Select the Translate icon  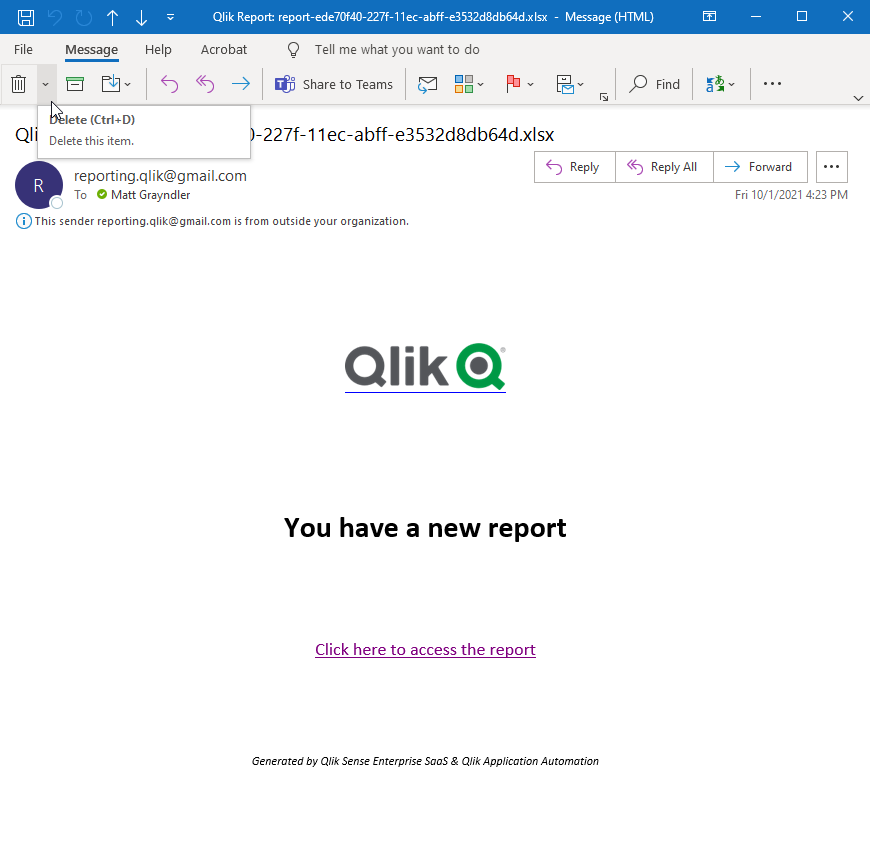(x=715, y=84)
